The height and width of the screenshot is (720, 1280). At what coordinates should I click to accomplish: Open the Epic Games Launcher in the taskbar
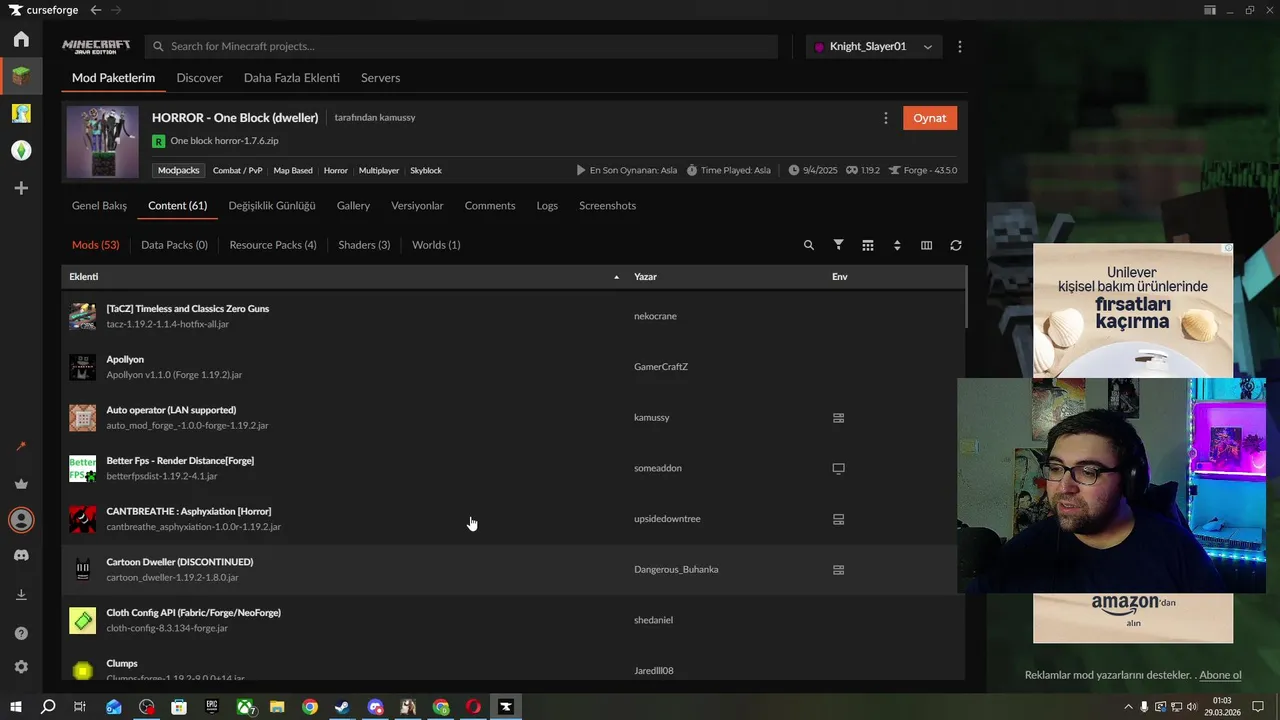click(212, 707)
